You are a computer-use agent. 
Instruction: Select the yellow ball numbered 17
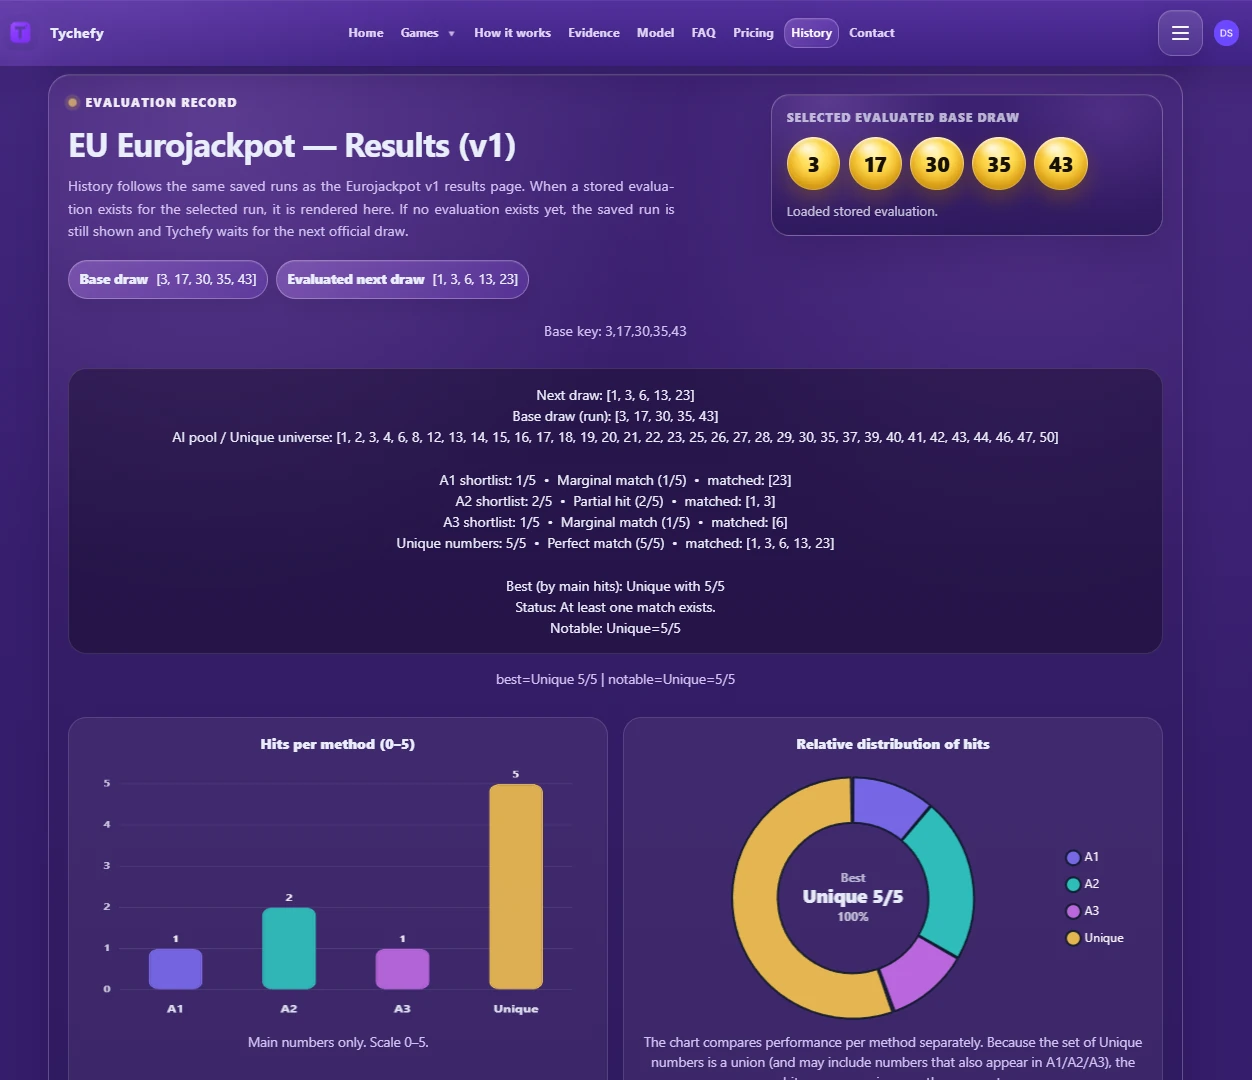click(x=875, y=164)
